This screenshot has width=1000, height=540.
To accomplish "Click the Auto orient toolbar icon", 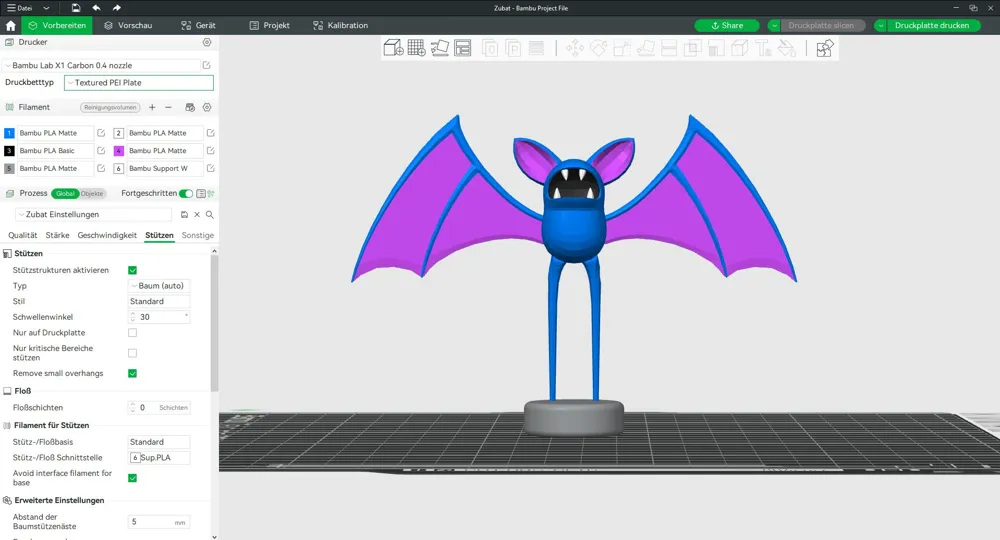I will (x=440, y=48).
